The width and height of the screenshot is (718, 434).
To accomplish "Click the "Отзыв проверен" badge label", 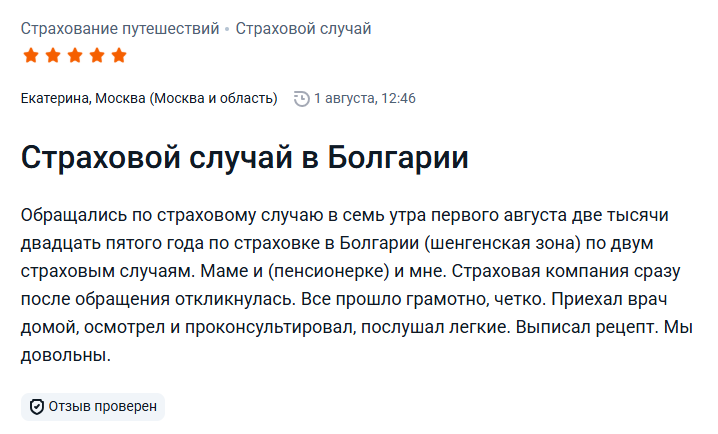I will point(103,406).
